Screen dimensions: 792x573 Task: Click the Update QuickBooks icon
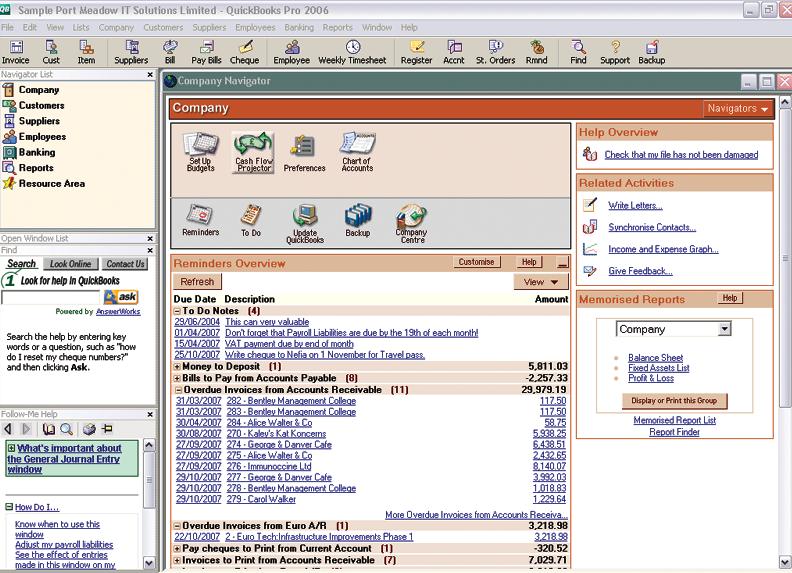[x=305, y=224]
